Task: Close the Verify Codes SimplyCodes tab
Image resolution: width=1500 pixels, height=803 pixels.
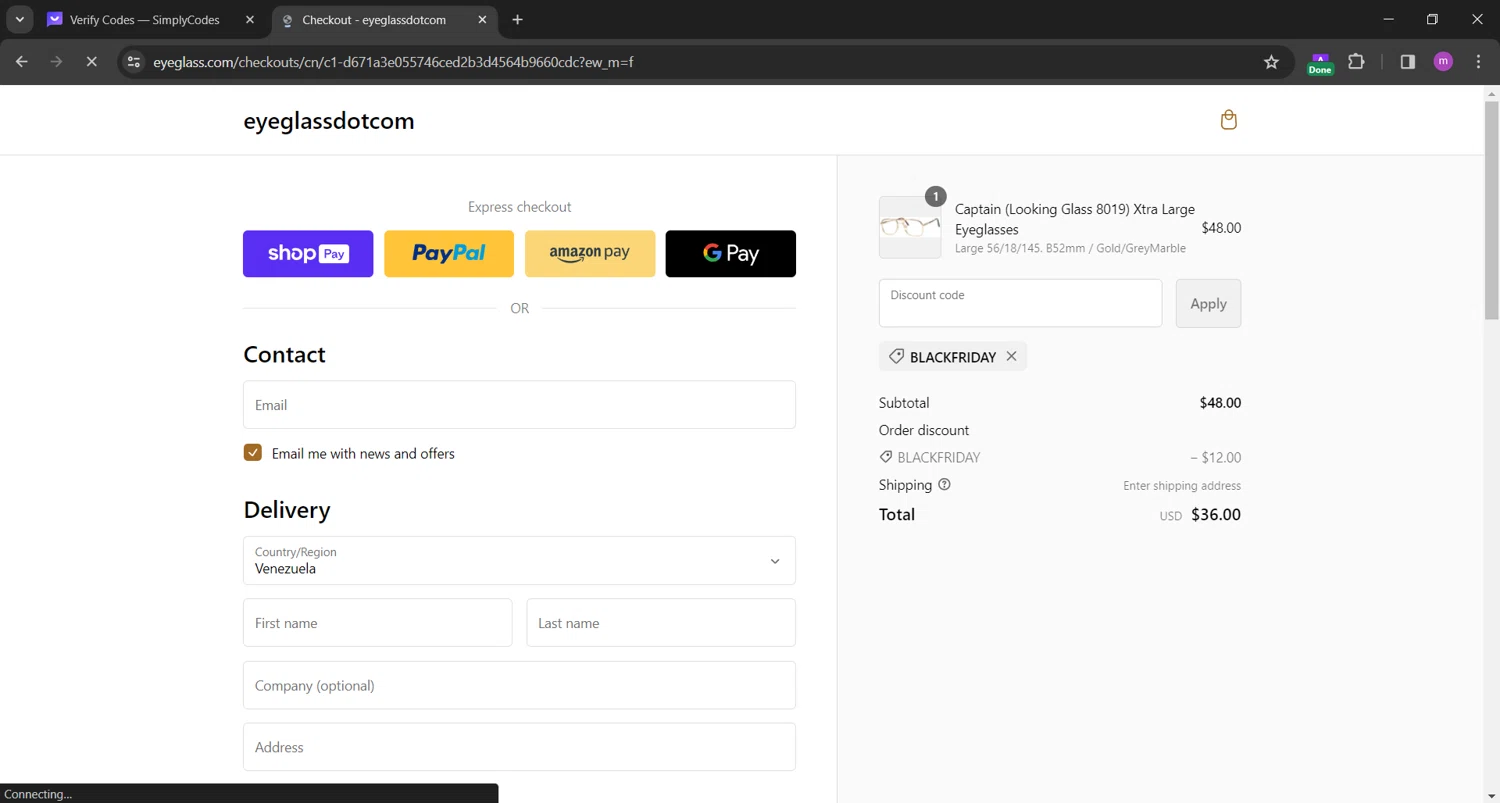Action: pos(250,20)
